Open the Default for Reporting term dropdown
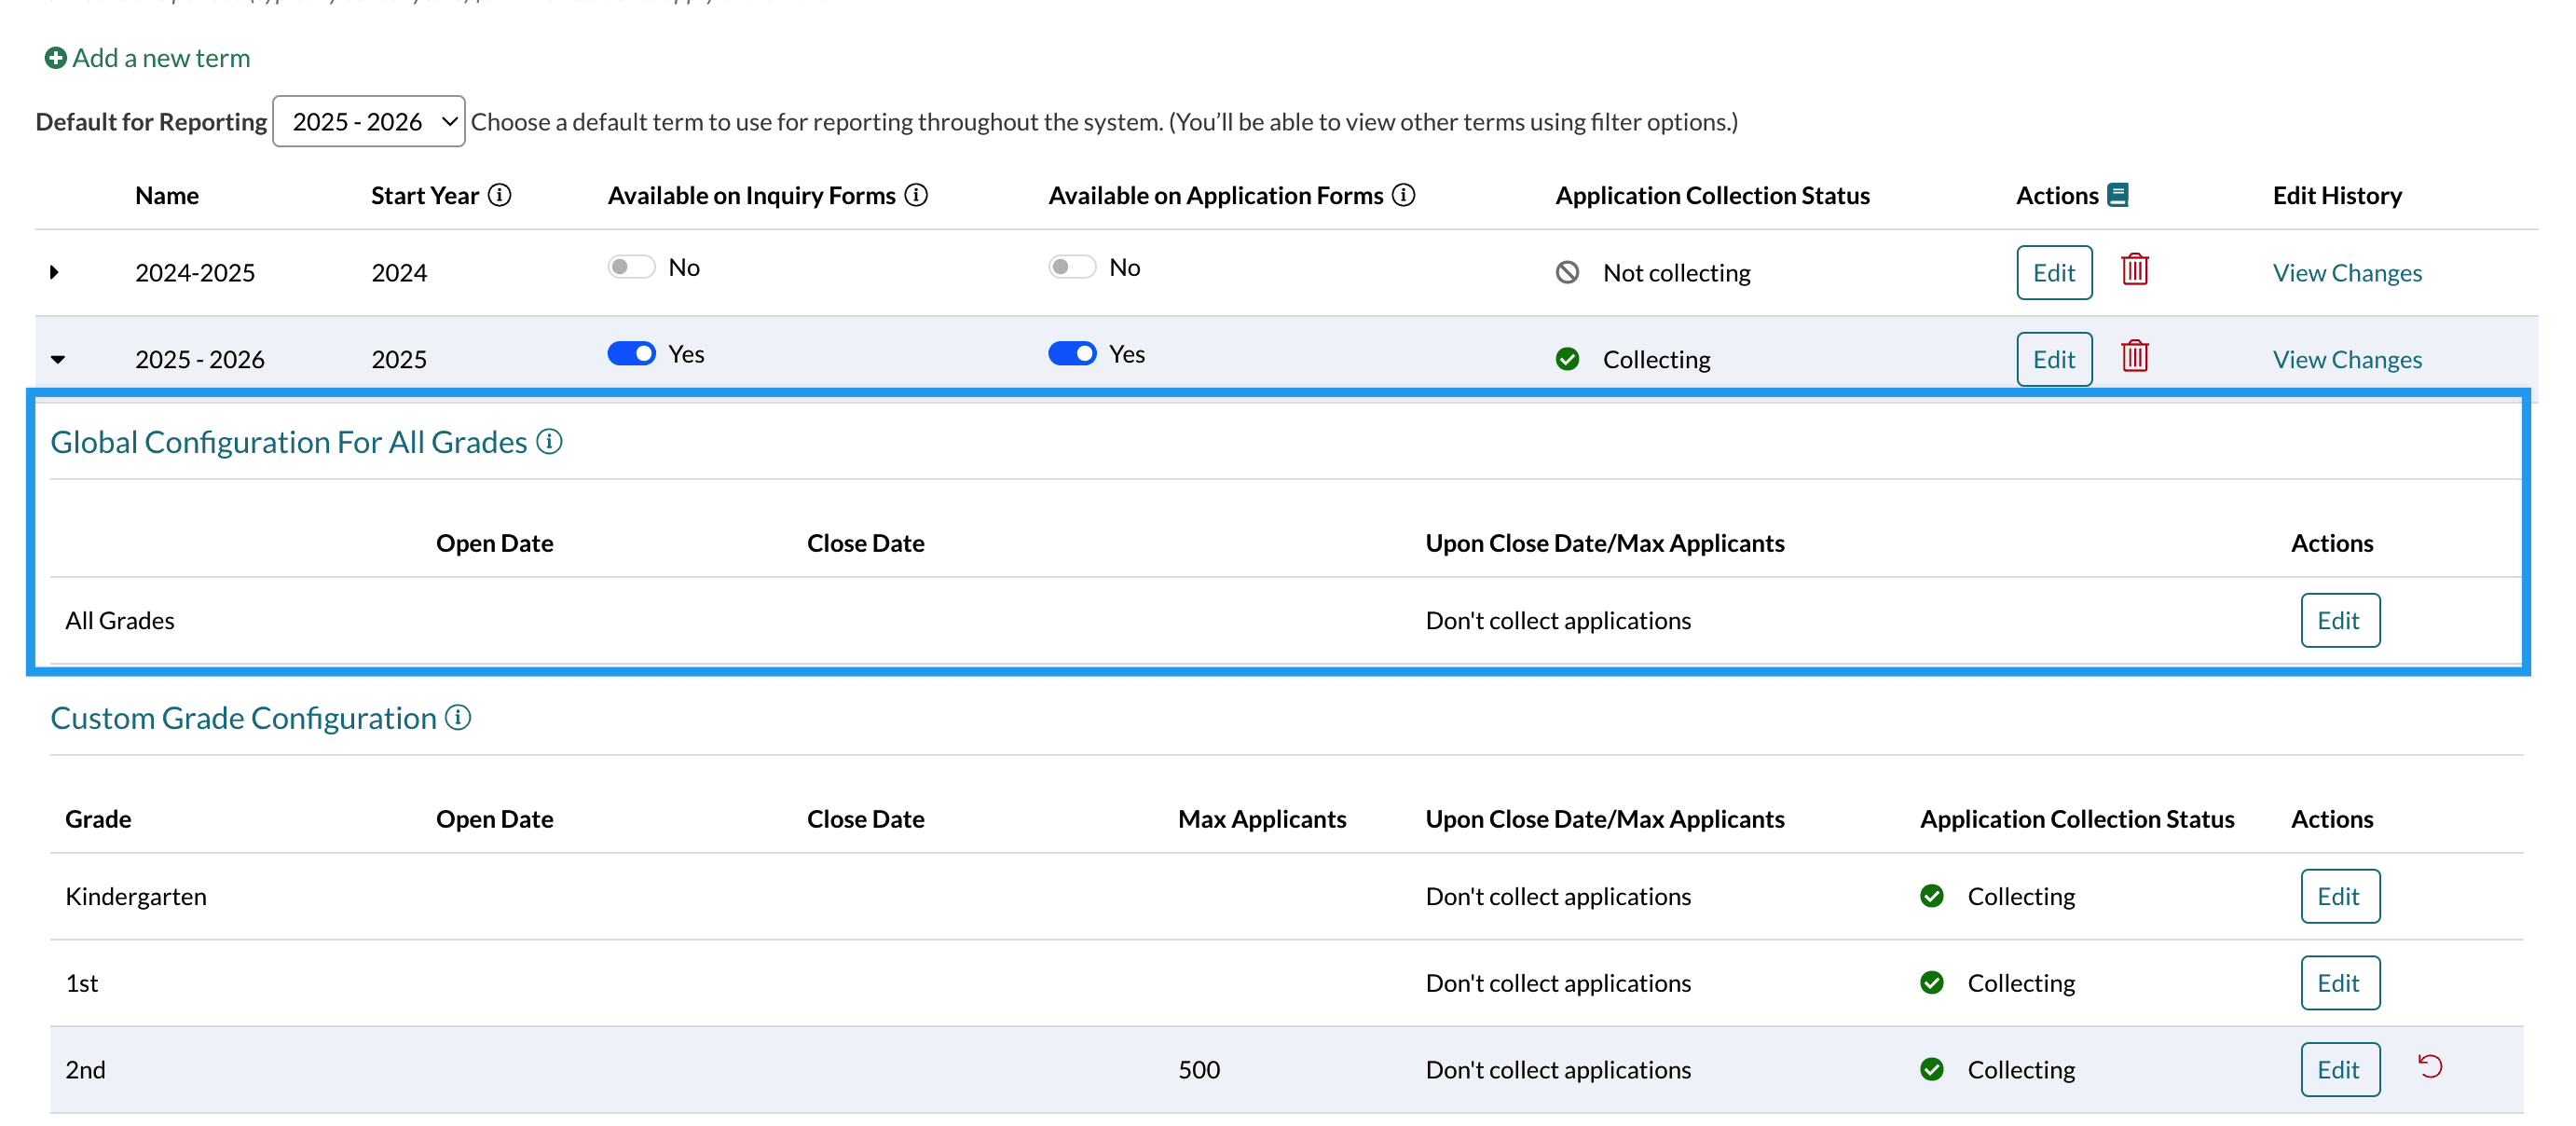Image resolution: width=2576 pixels, height=1126 pixels. 368,122
